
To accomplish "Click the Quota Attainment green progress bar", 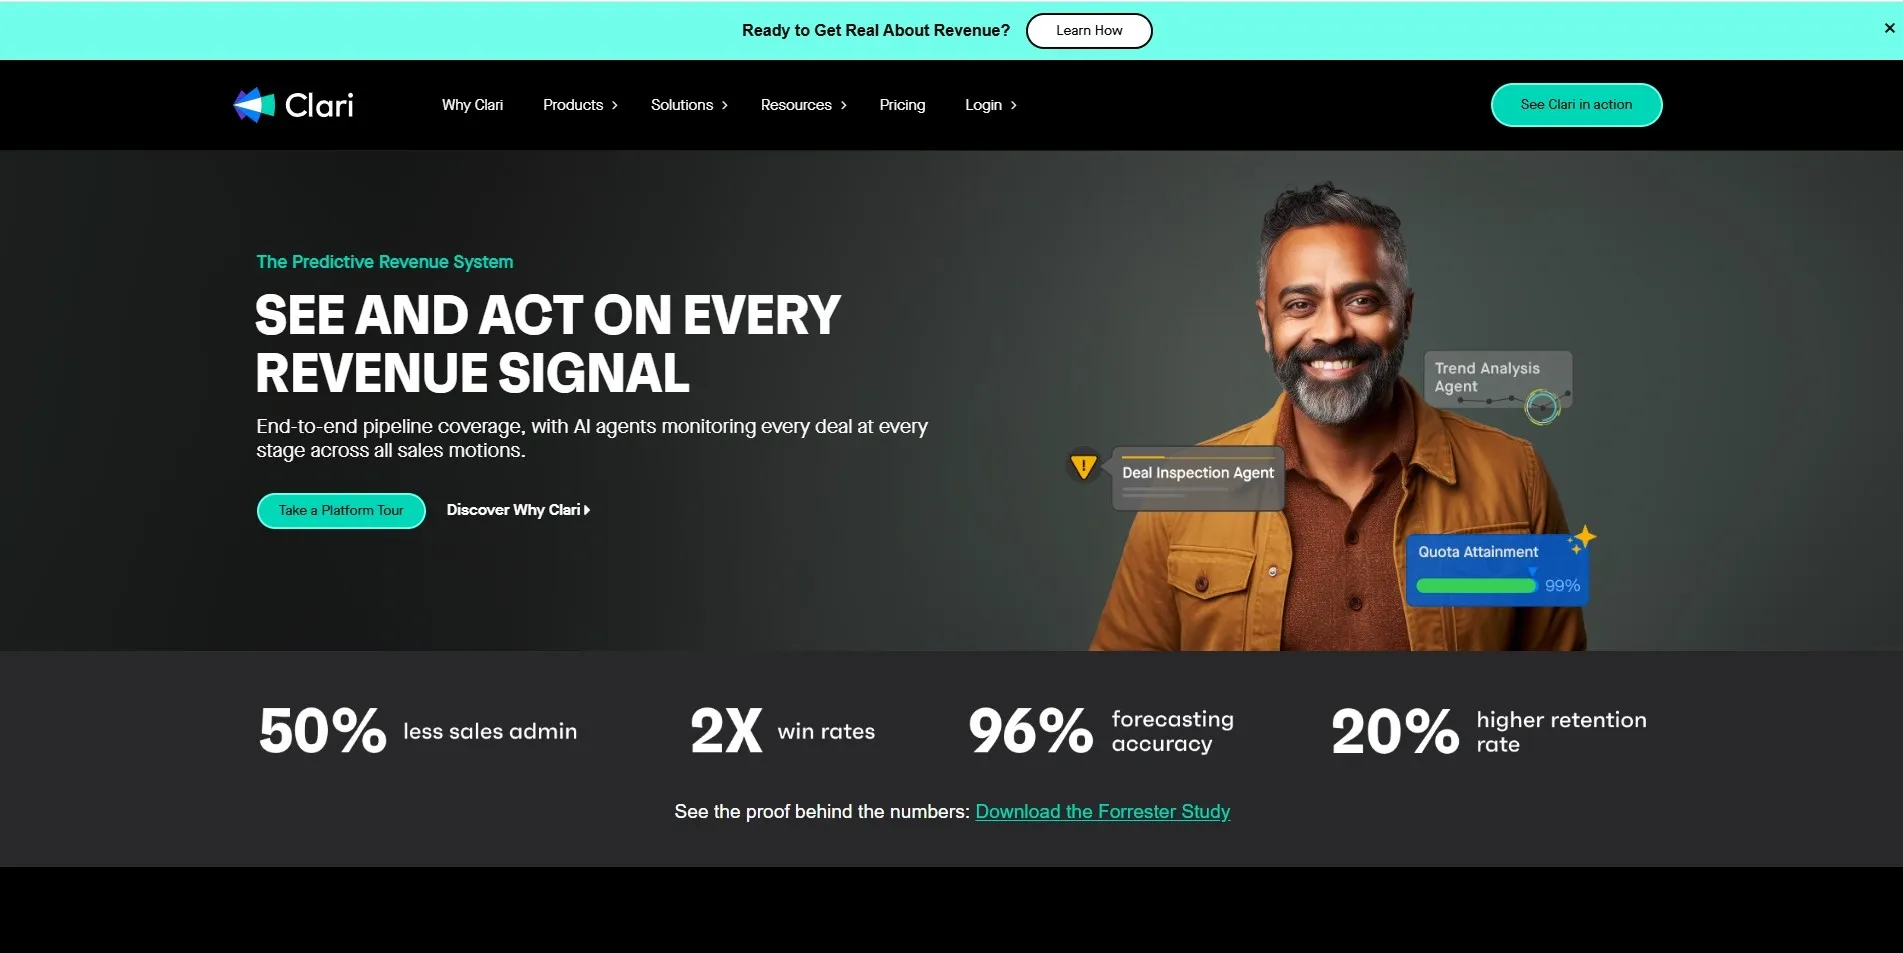I will point(1476,586).
